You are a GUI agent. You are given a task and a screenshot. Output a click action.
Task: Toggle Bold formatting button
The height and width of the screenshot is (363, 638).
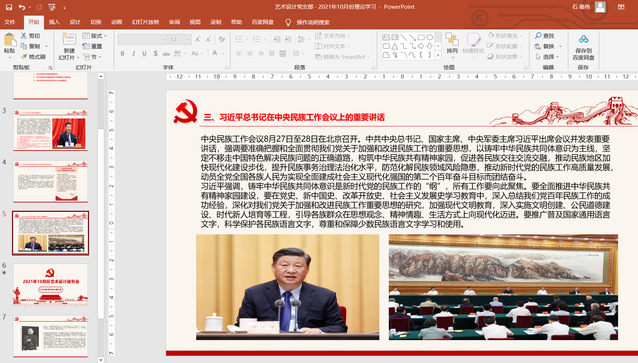122,53
